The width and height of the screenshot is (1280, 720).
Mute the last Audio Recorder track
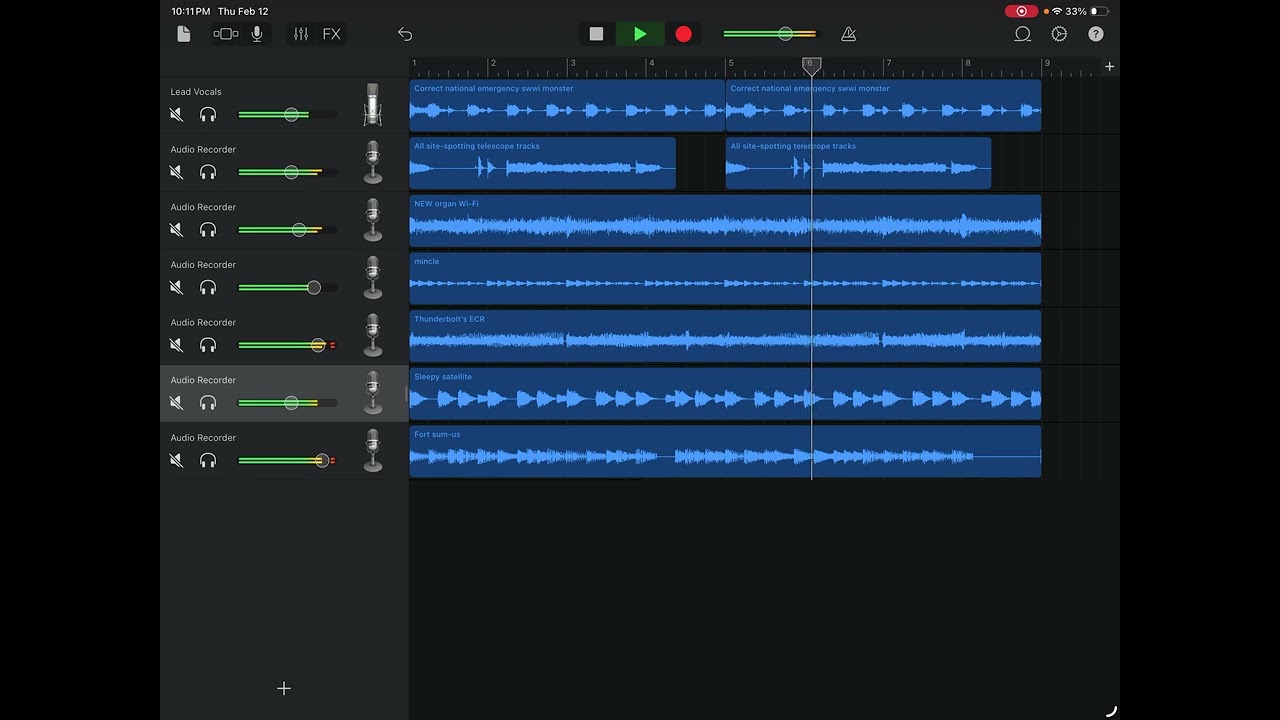pyautogui.click(x=177, y=461)
